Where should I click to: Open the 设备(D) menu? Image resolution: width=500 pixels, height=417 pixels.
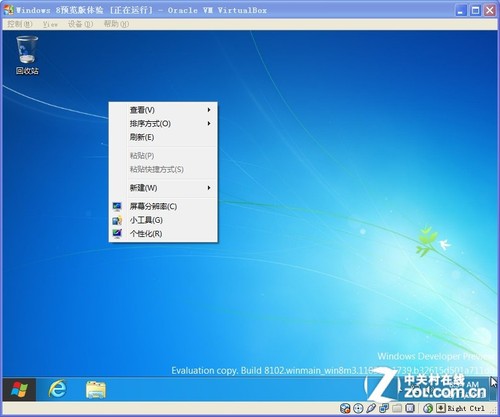coord(80,24)
